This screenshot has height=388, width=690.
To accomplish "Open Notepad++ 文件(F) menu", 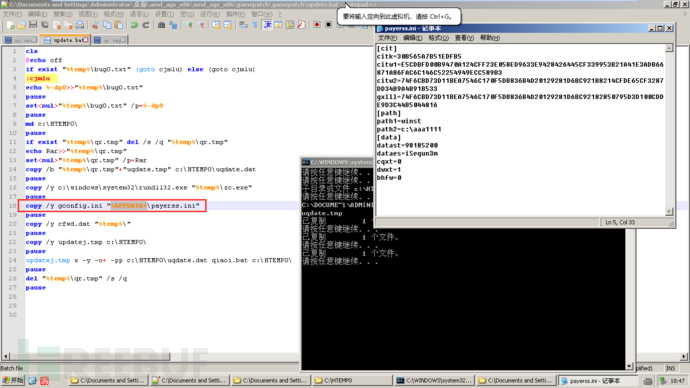I will 12,14.
